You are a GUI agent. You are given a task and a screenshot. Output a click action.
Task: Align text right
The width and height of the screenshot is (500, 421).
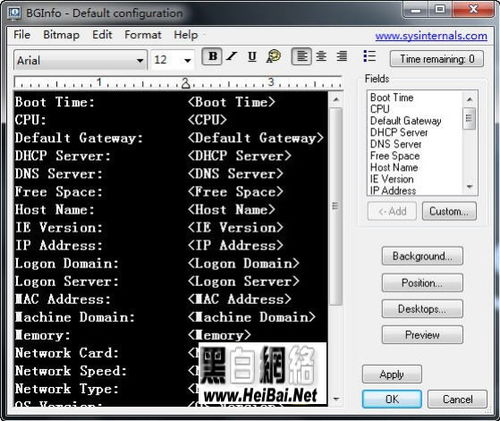(342, 57)
